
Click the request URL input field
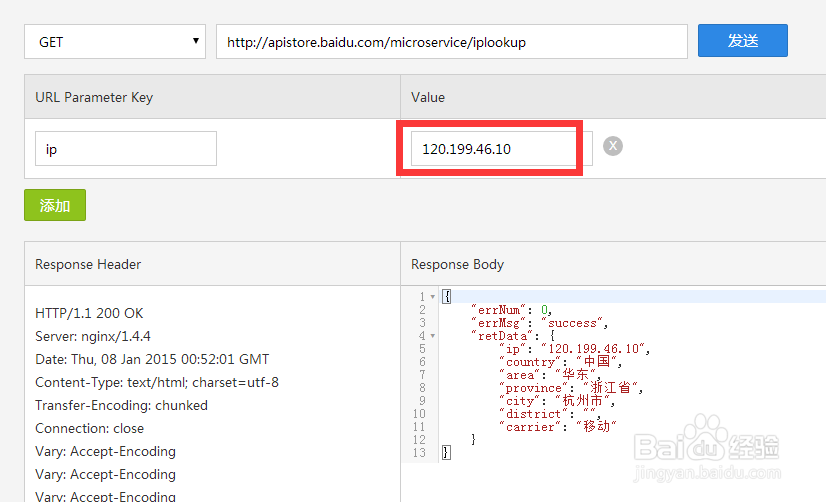coord(451,42)
